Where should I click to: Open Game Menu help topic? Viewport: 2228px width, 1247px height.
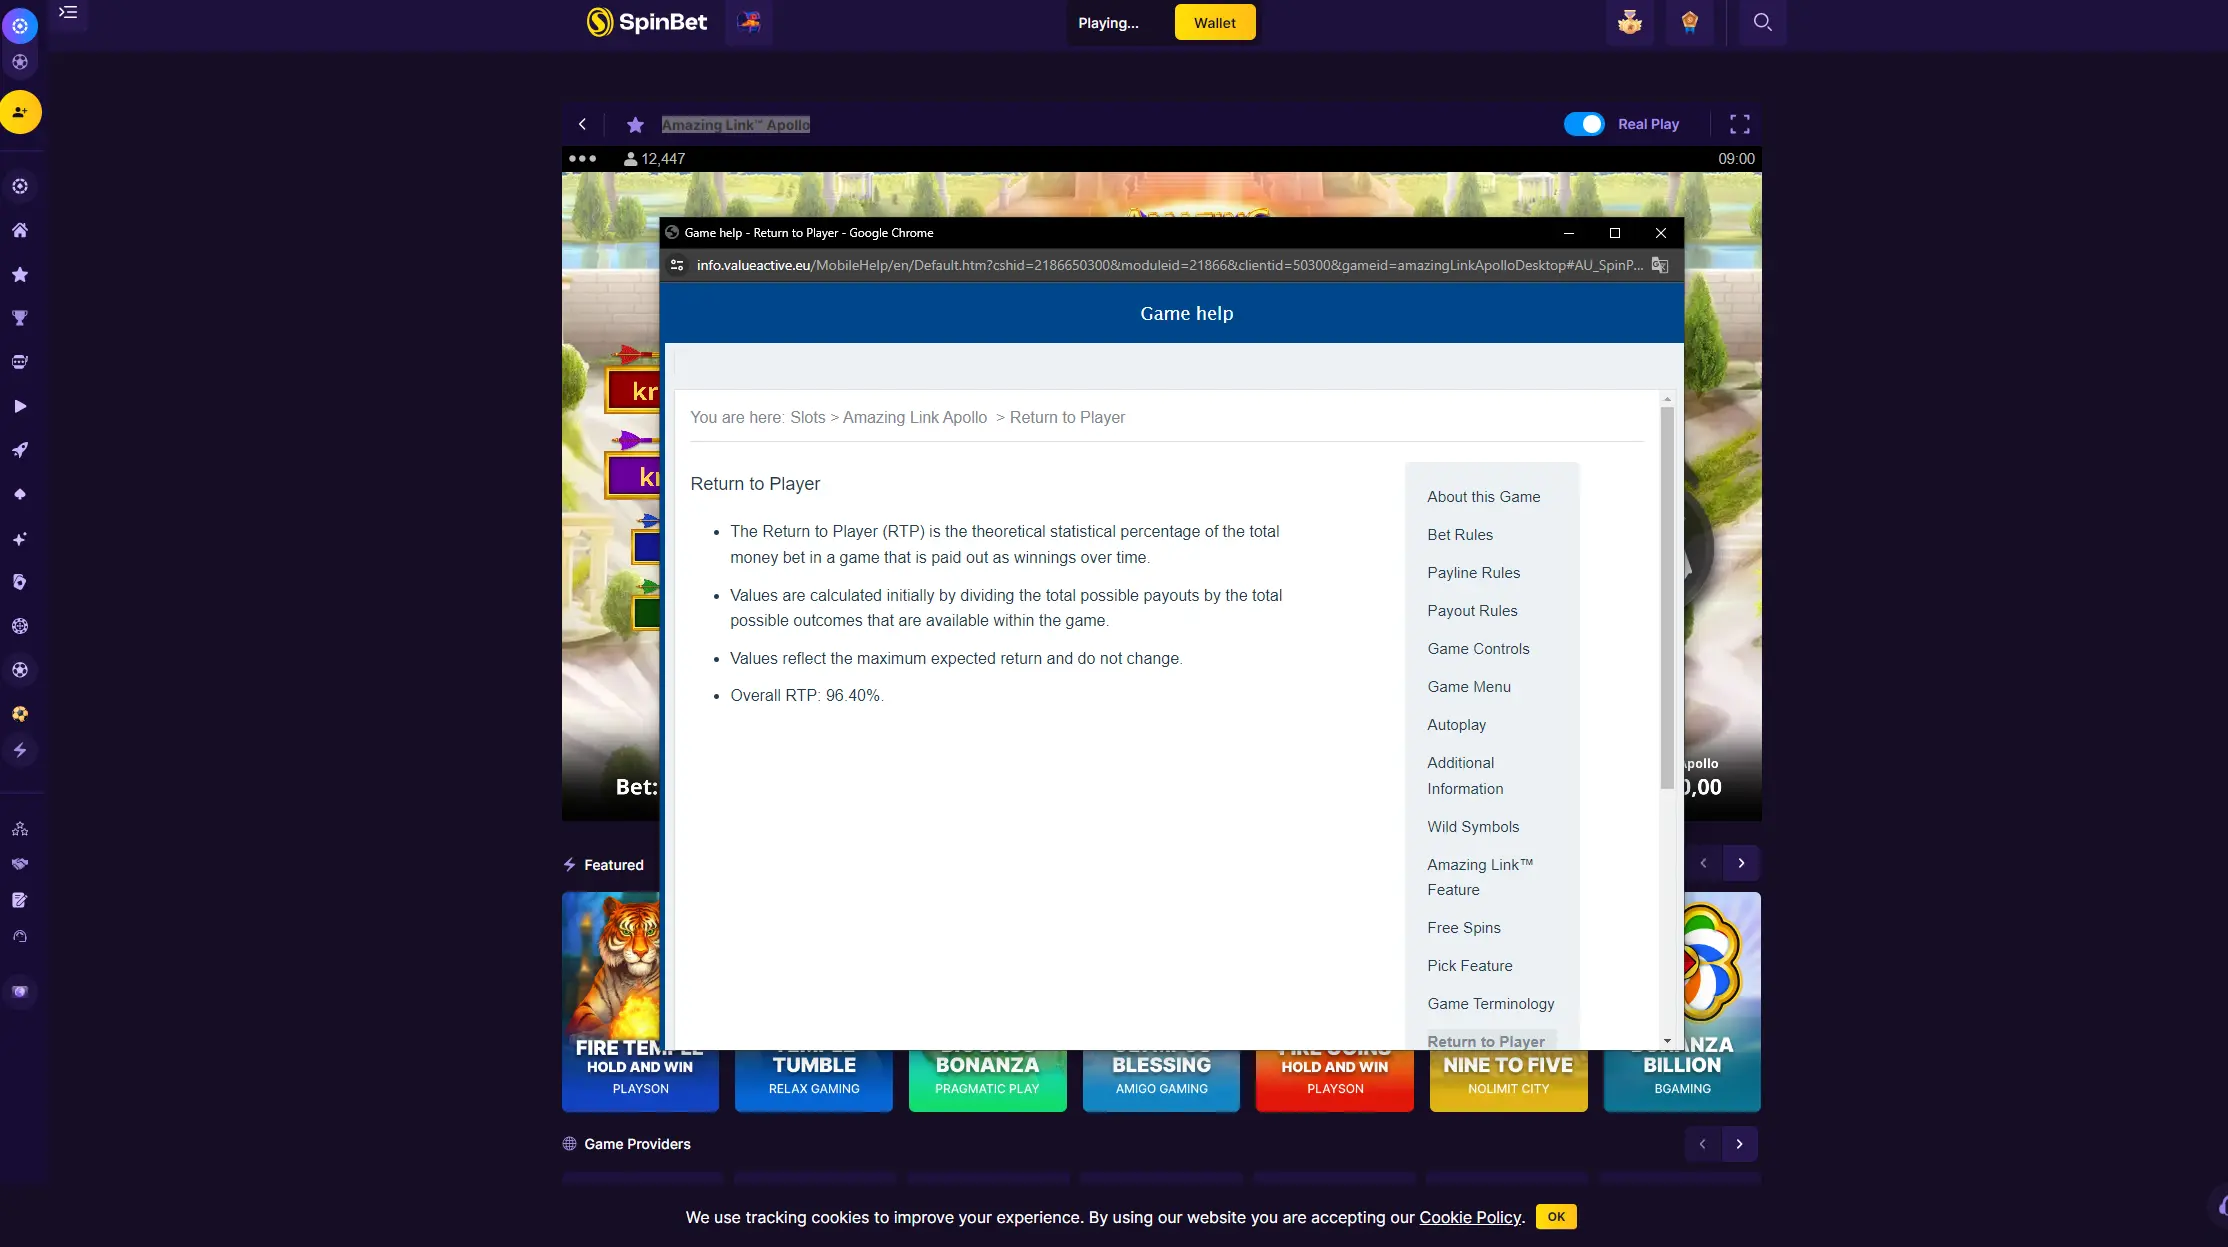tap(1469, 687)
